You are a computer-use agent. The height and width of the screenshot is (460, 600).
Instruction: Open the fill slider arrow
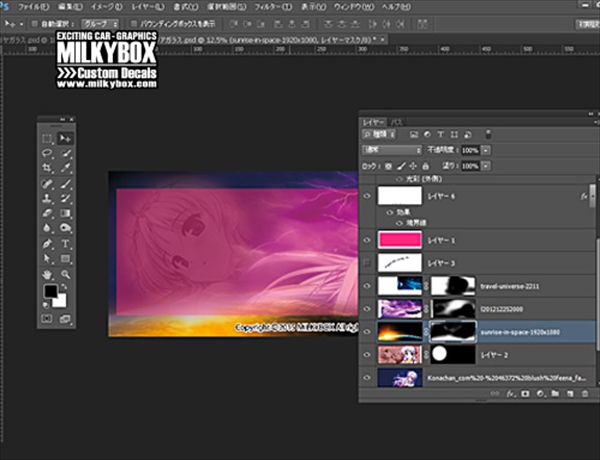pos(486,166)
